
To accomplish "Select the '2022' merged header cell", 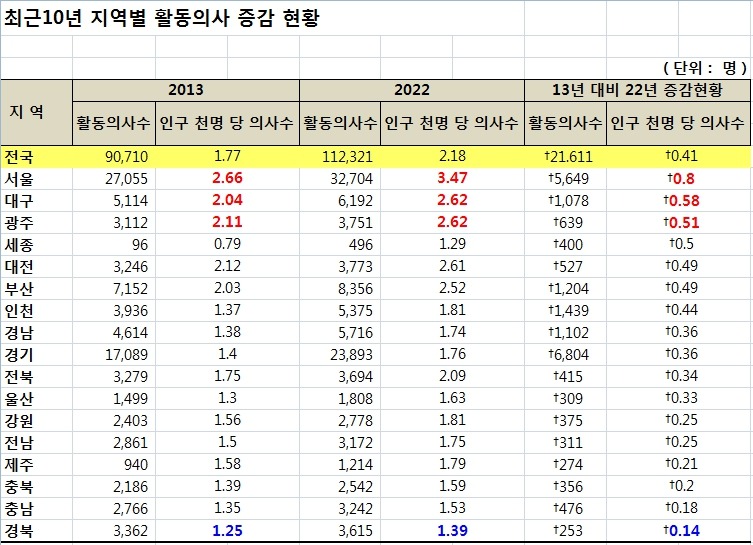I will (x=412, y=90).
